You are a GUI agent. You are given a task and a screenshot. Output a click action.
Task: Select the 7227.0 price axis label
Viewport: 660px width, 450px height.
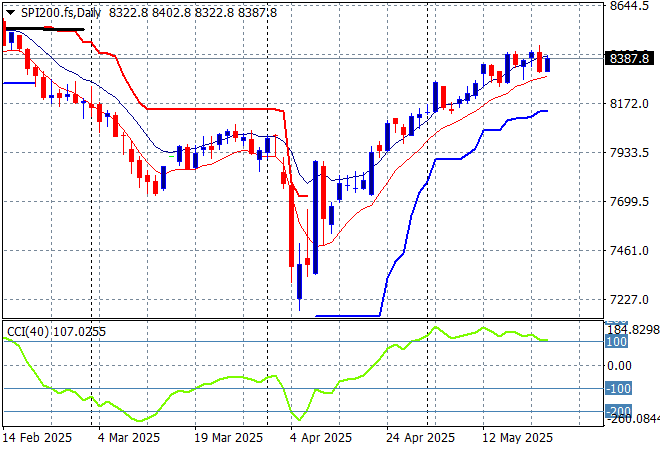pos(629,300)
